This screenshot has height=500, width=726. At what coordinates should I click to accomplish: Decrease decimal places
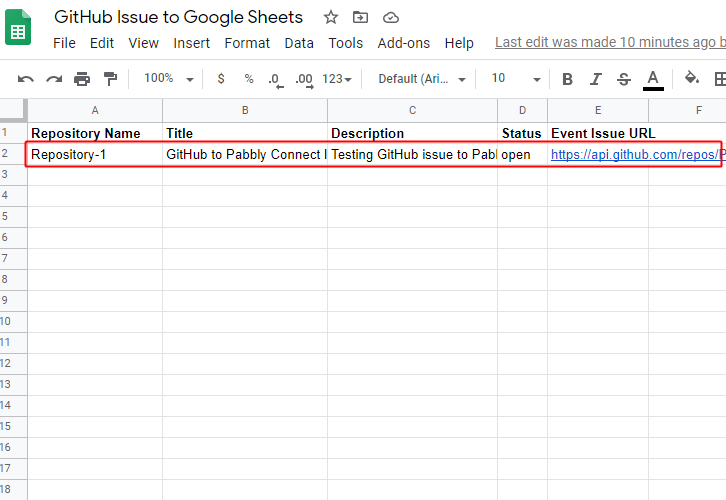[x=276, y=80]
